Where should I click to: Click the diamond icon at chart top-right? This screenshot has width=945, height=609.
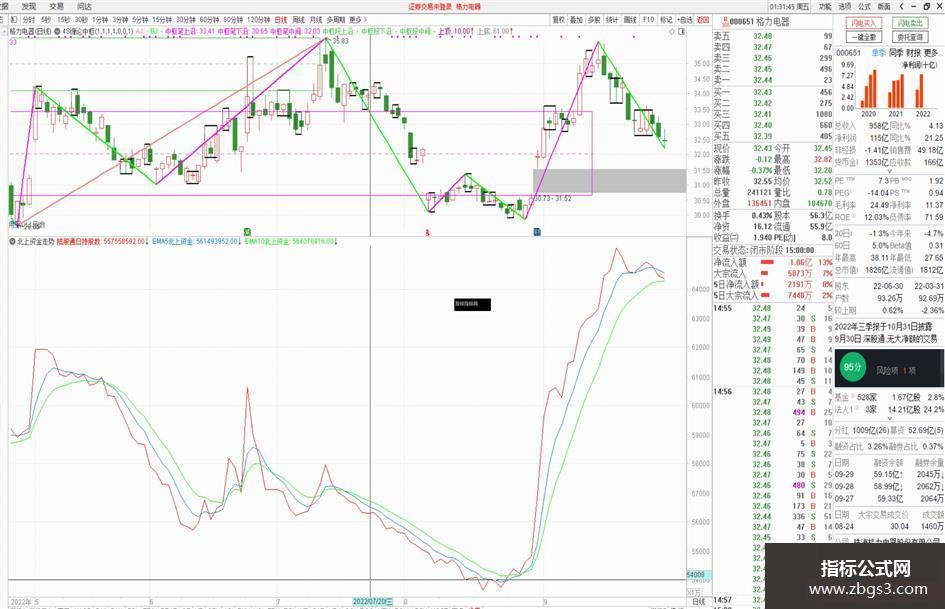pos(672,31)
